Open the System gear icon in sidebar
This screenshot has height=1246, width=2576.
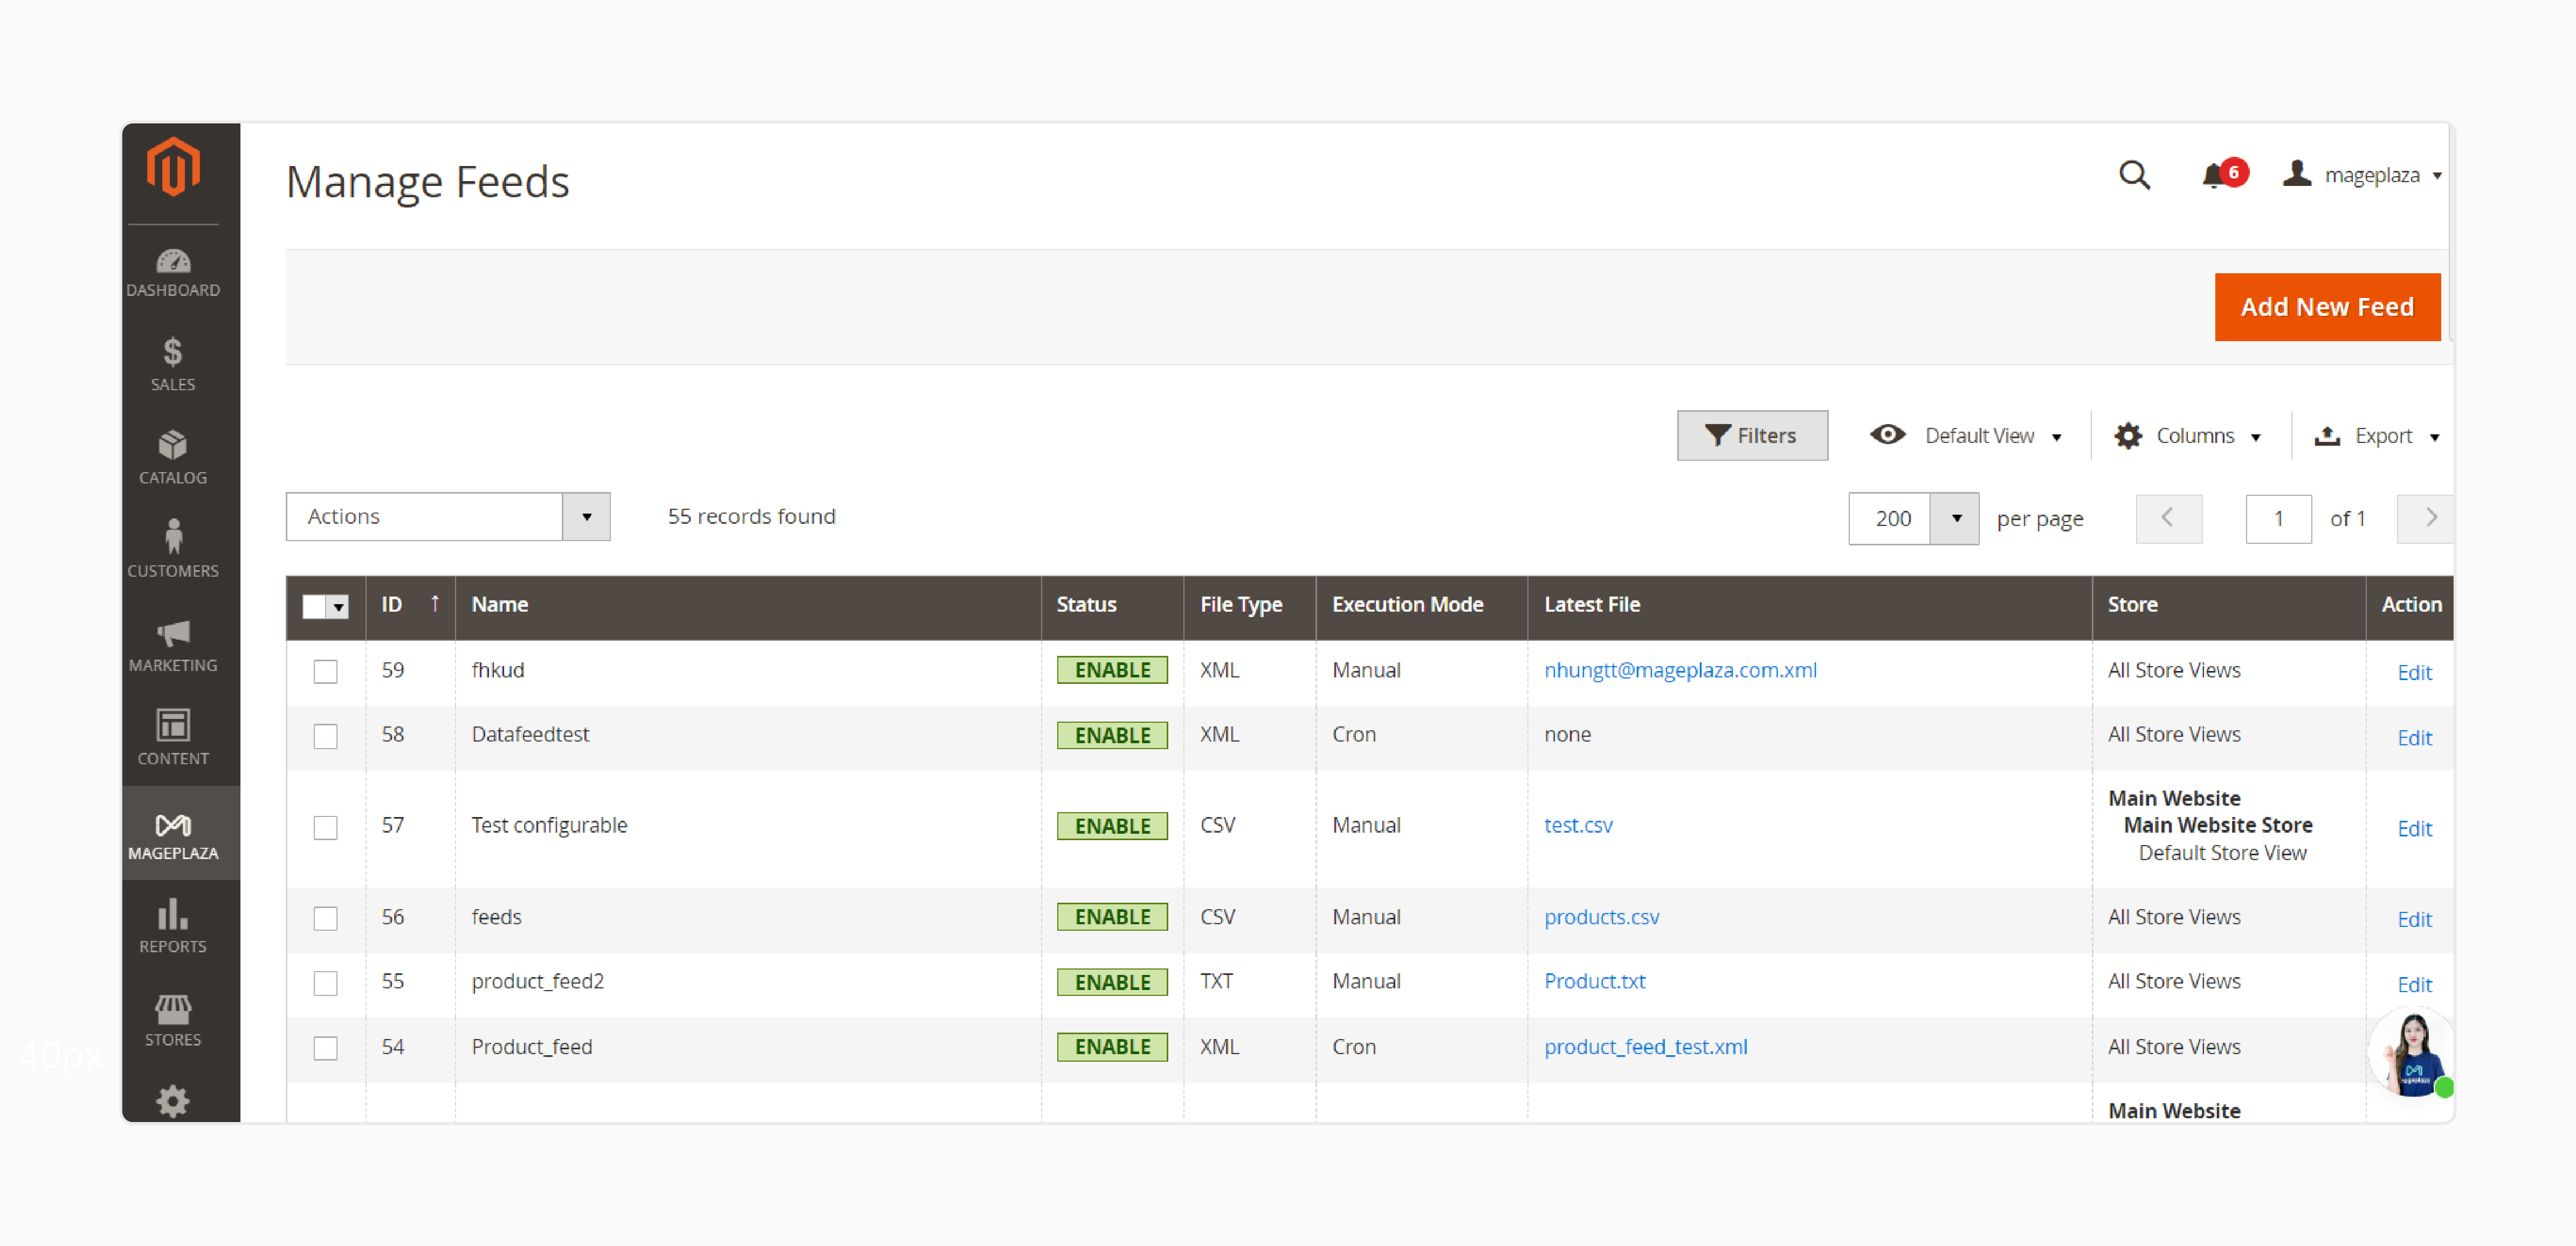pos(173,1101)
